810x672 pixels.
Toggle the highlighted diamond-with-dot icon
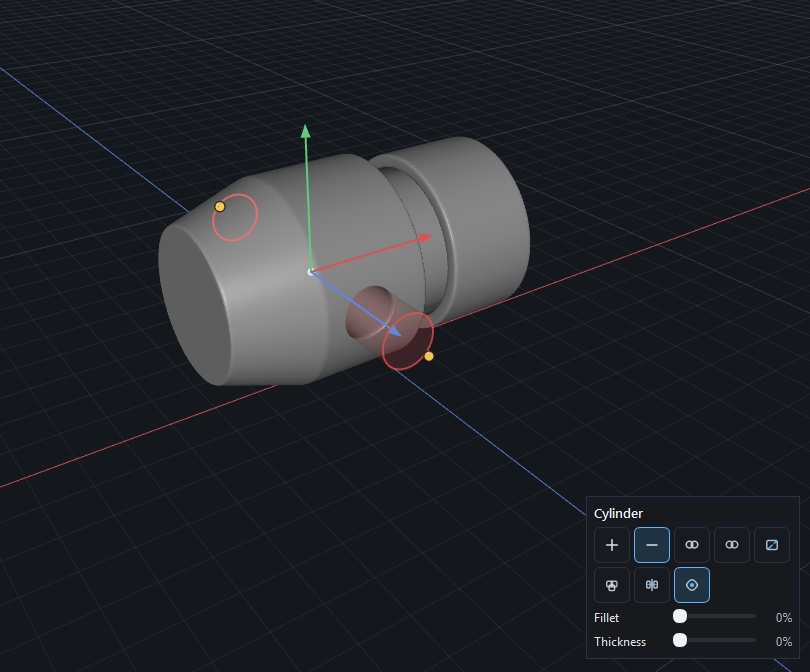click(692, 585)
